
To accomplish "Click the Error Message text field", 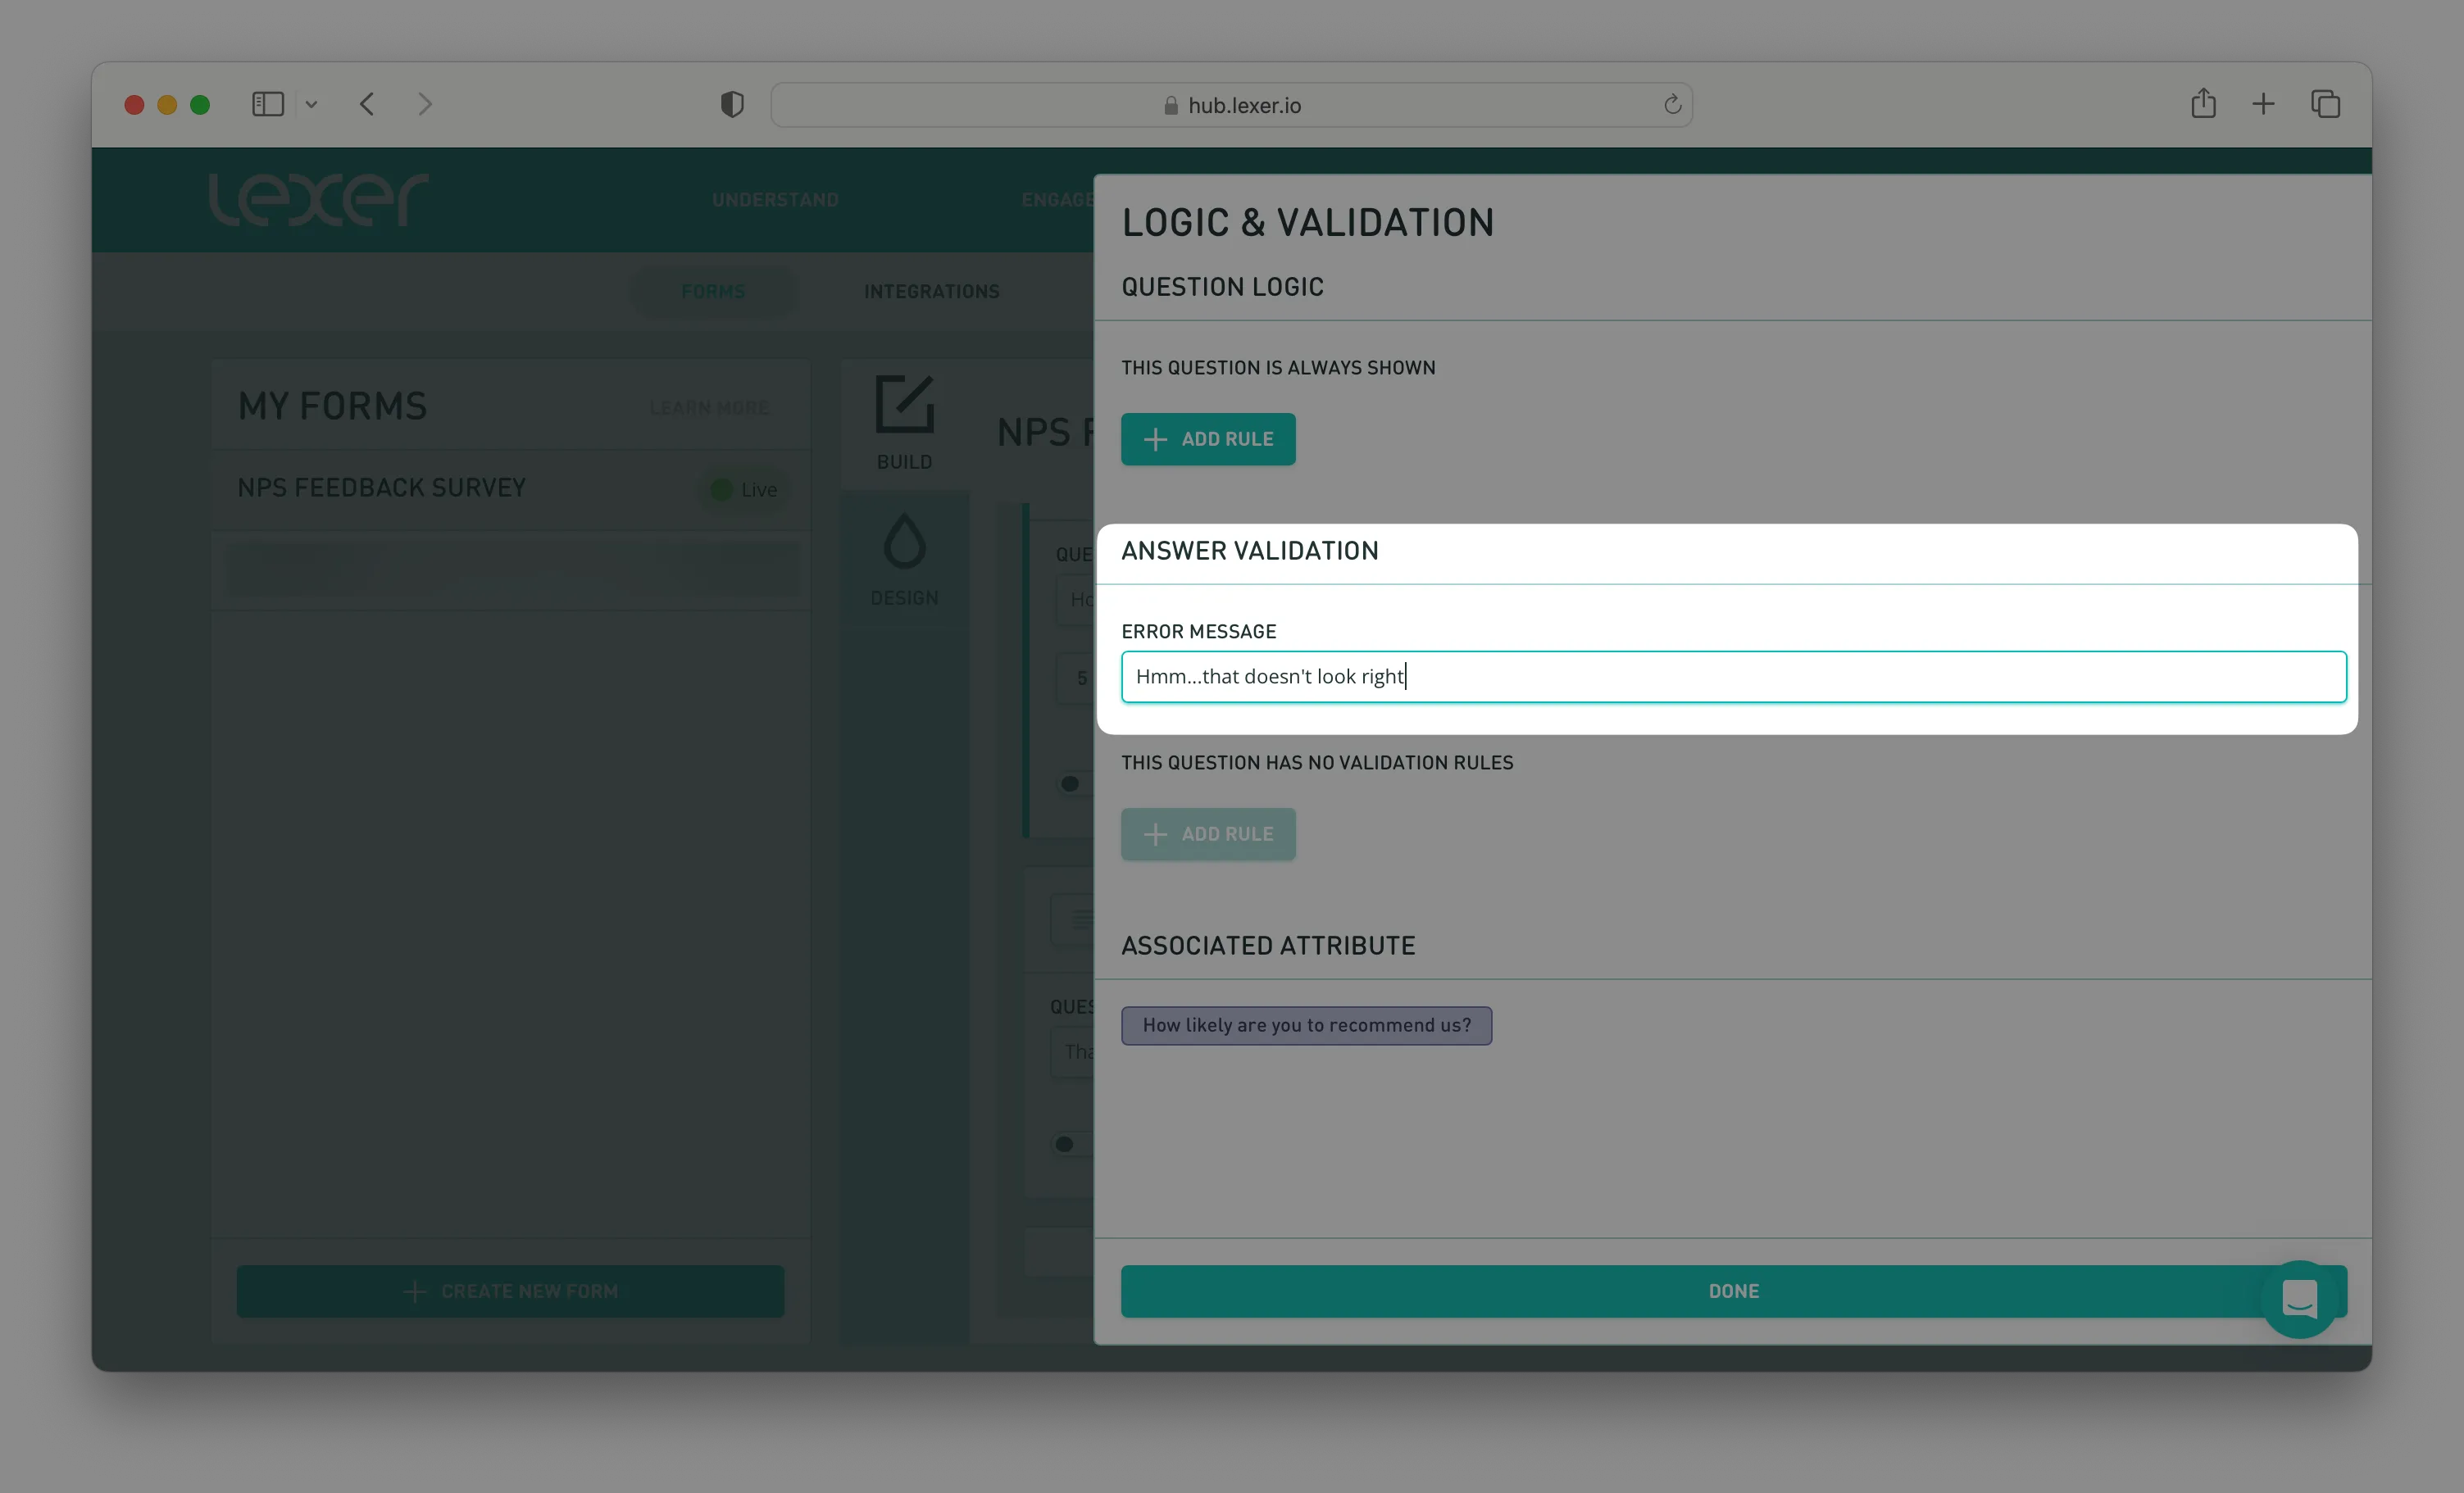I will coord(1733,677).
